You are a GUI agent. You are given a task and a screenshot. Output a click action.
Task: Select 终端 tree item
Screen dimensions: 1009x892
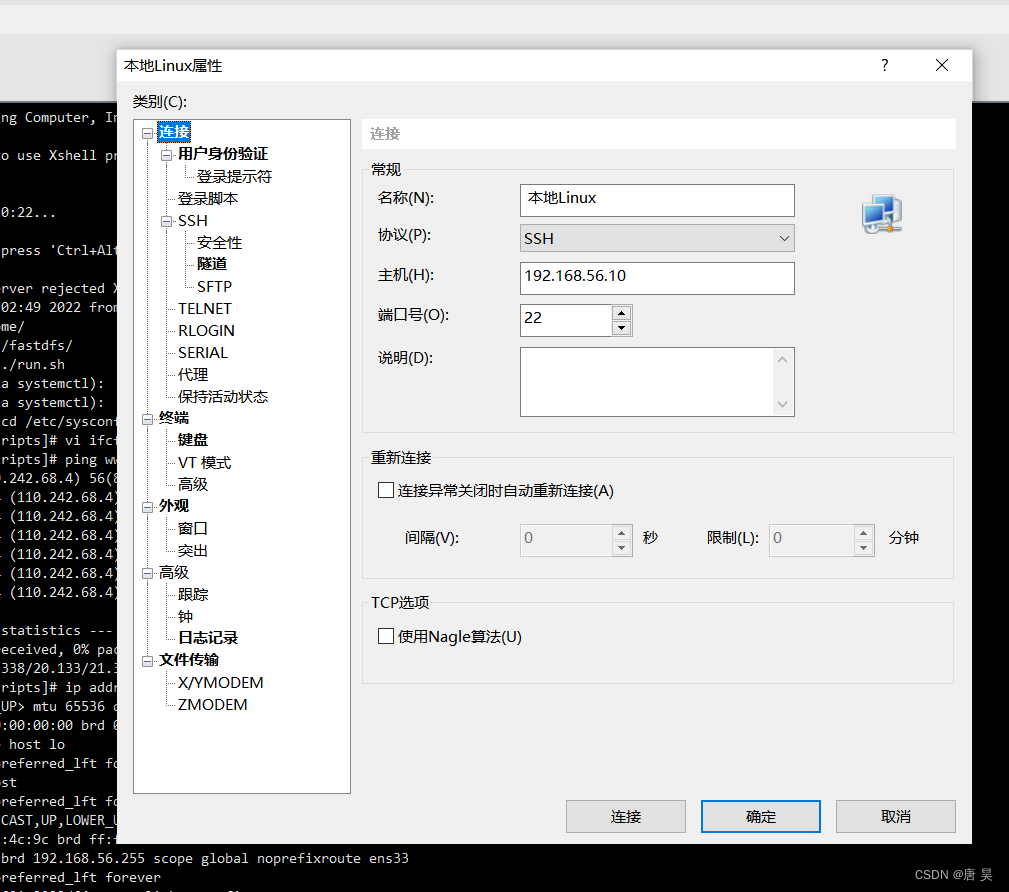174,418
